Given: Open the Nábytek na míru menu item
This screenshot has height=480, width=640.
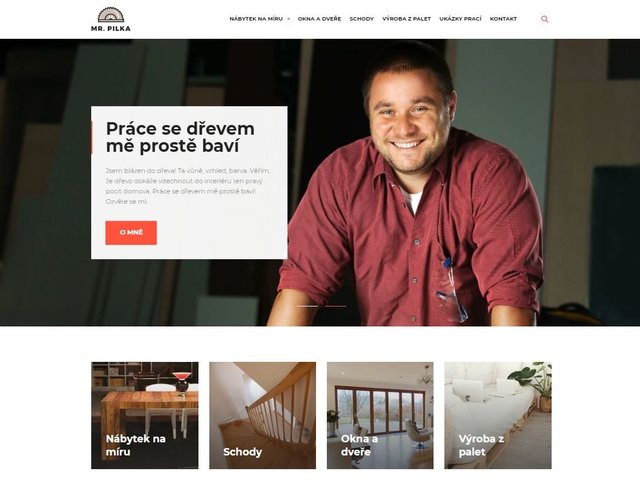Looking at the screenshot, I should (256, 19).
